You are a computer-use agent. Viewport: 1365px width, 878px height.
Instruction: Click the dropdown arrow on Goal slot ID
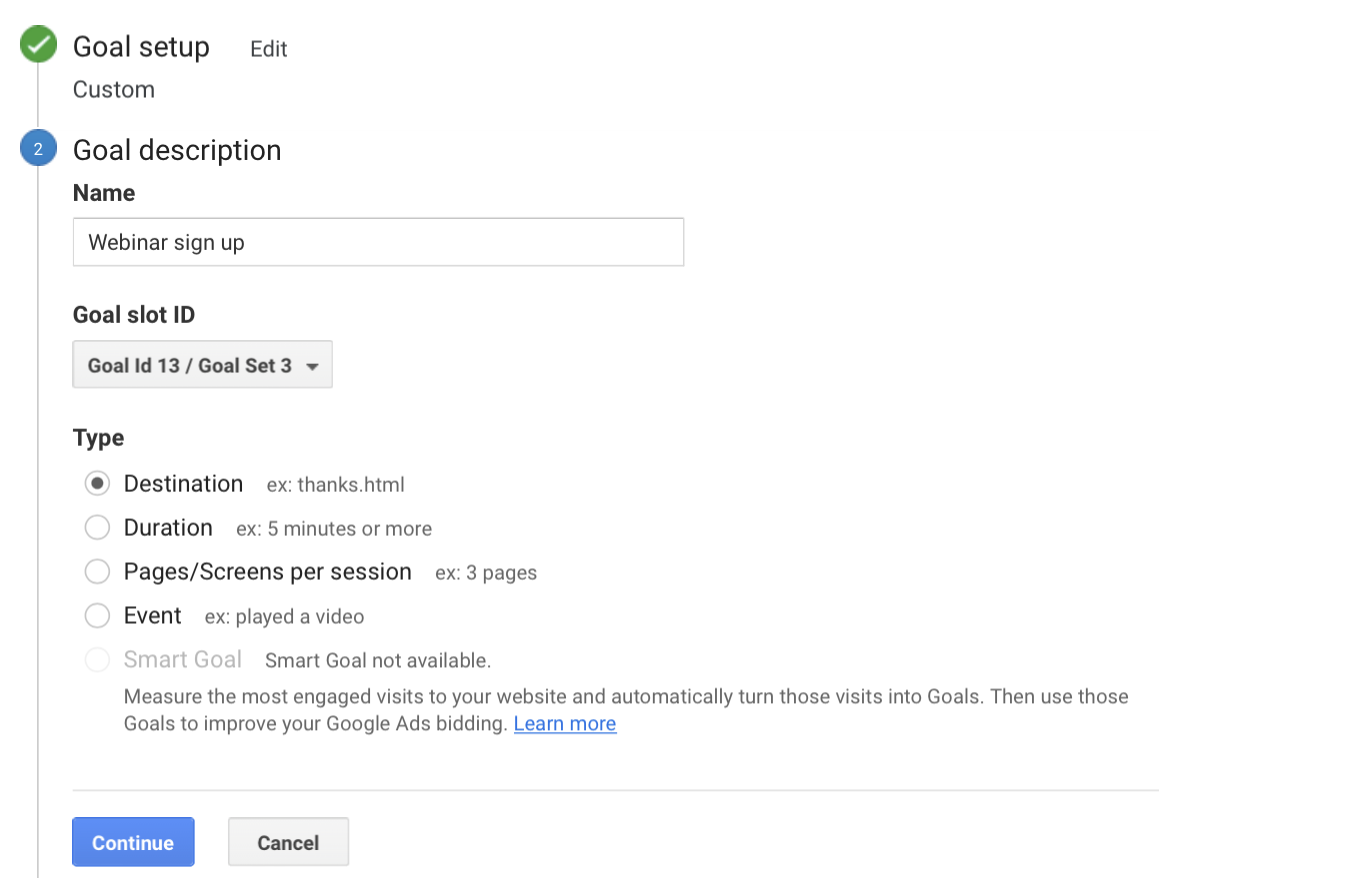312,364
